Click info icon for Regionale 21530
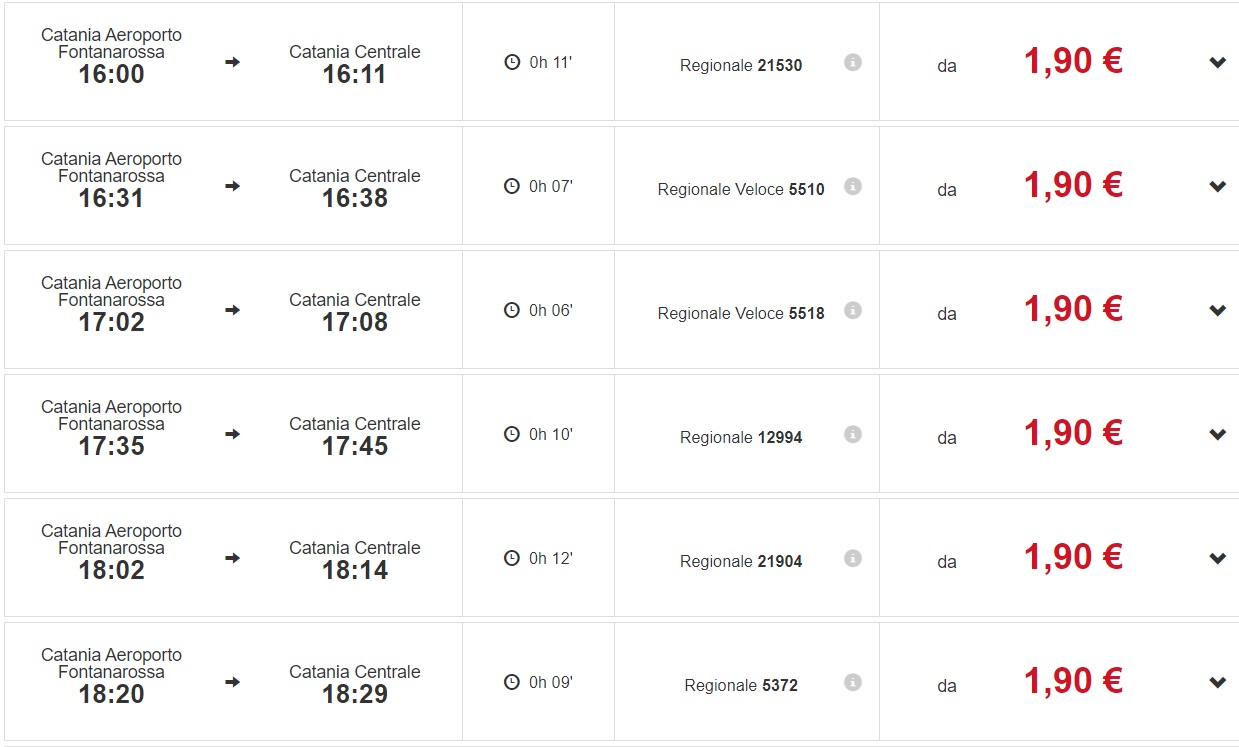 (x=852, y=62)
